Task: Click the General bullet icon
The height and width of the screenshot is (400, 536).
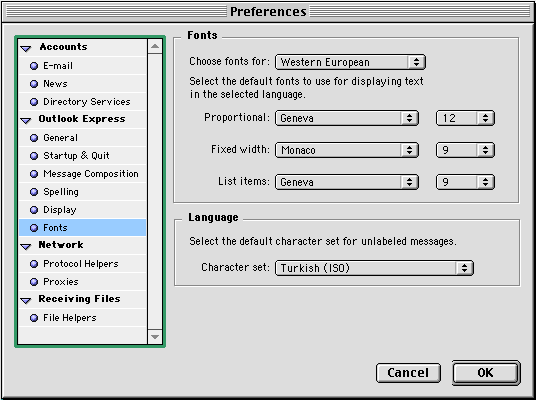Action: click(34, 138)
